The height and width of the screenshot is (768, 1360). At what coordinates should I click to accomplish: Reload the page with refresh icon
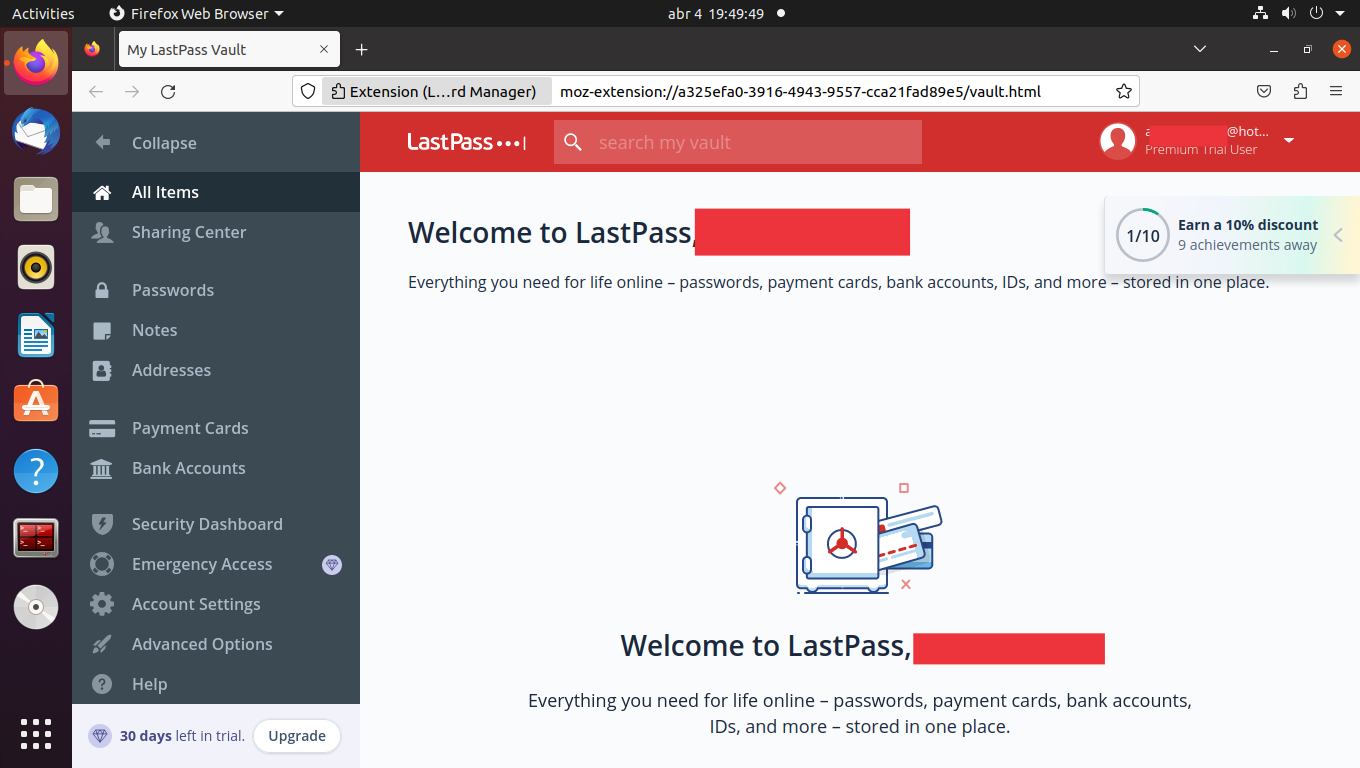pos(168,91)
